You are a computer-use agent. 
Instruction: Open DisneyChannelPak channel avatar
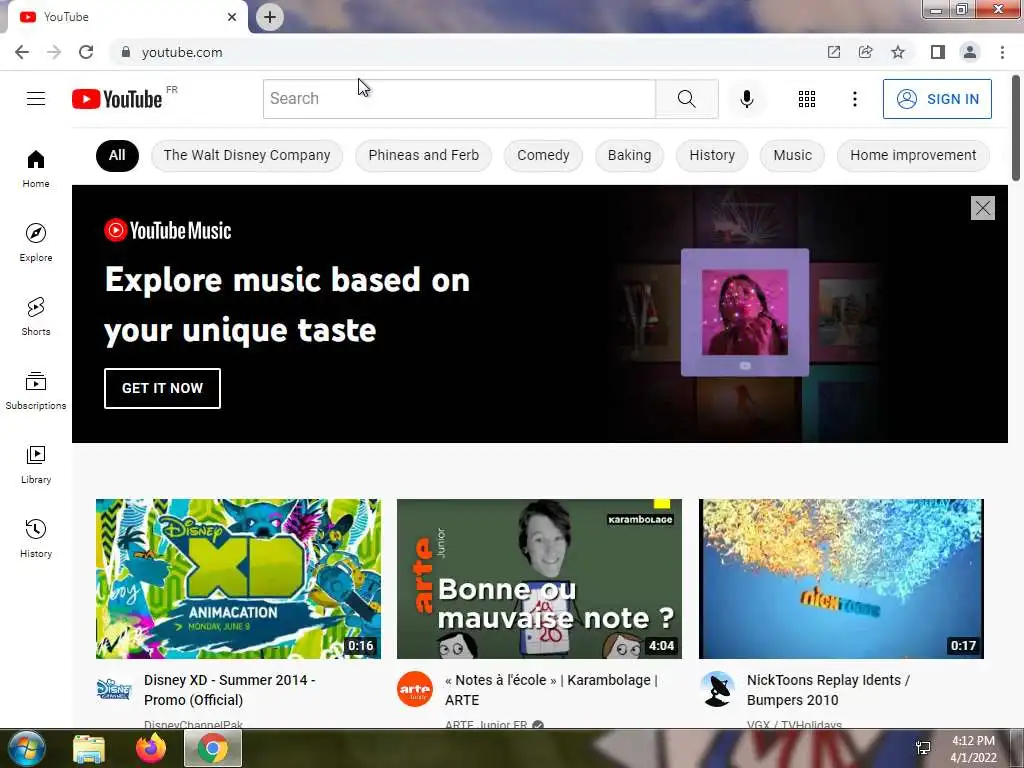[114, 689]
